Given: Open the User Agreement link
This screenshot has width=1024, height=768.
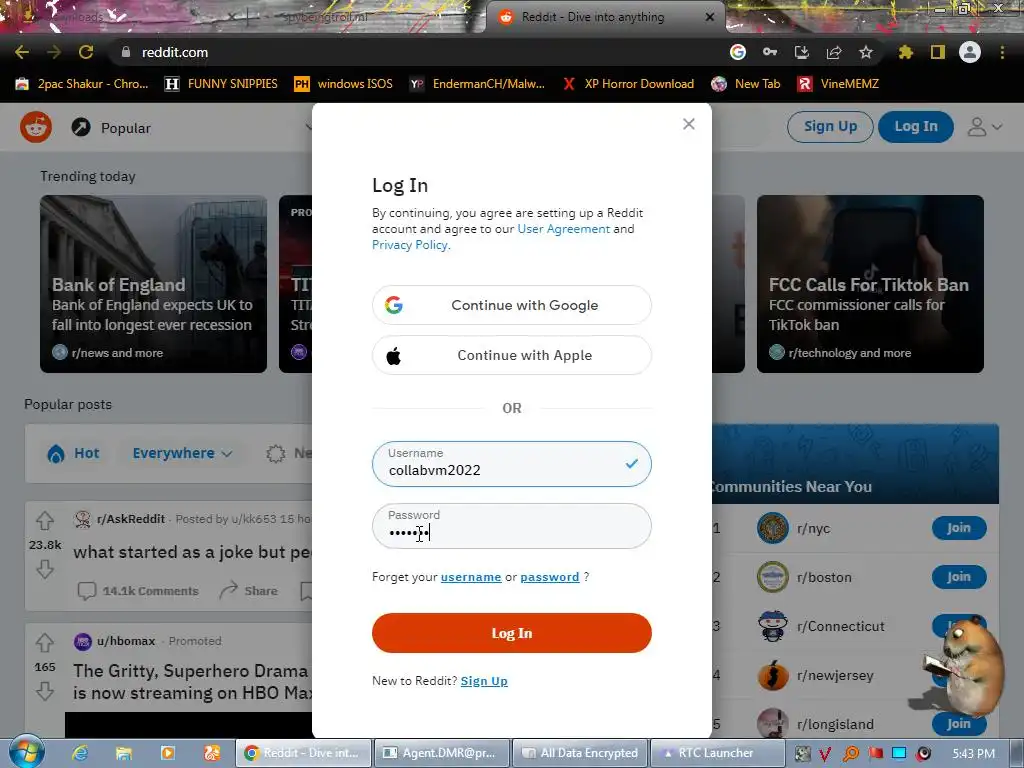Looking at the screenshot, I should coord(564,229).
